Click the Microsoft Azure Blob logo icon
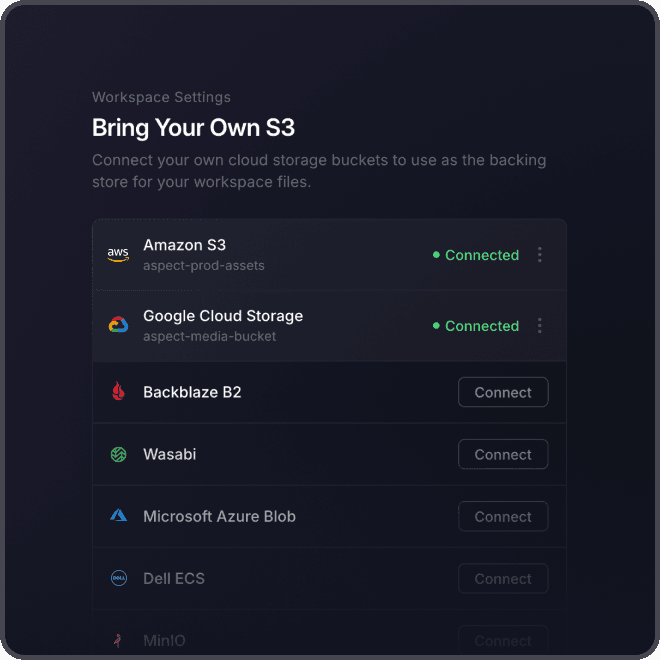This screenshot has height=660, width=660. [118, 516]
